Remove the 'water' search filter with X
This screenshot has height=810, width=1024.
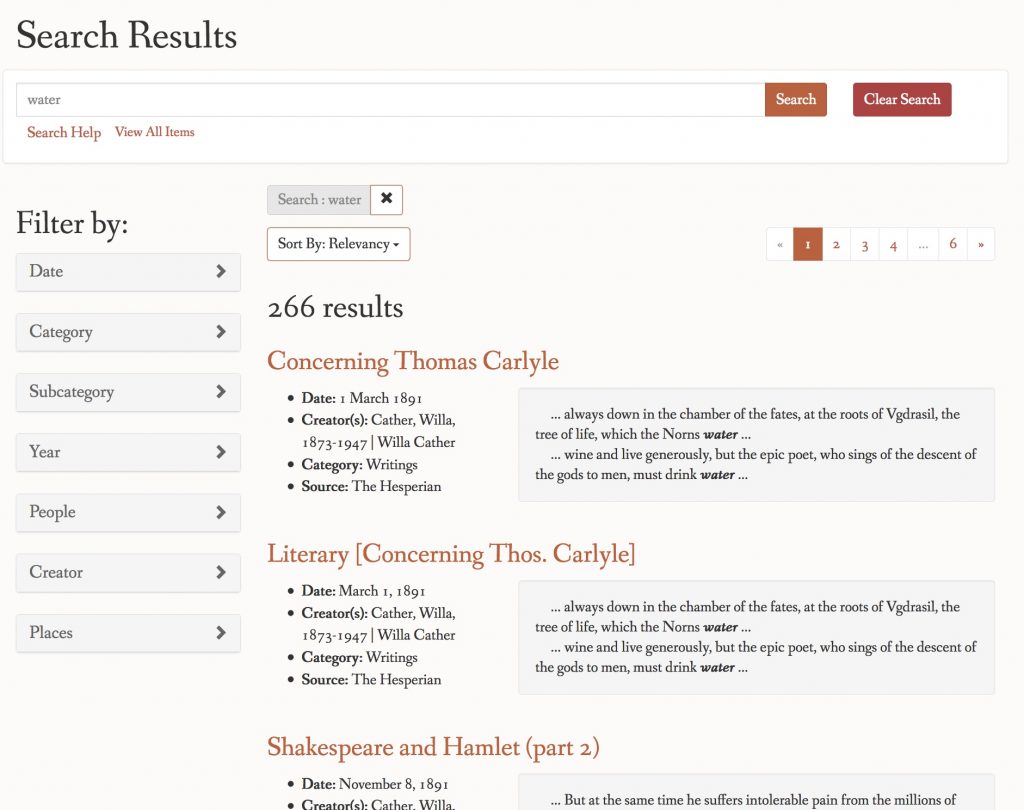(x=386, y=200)
